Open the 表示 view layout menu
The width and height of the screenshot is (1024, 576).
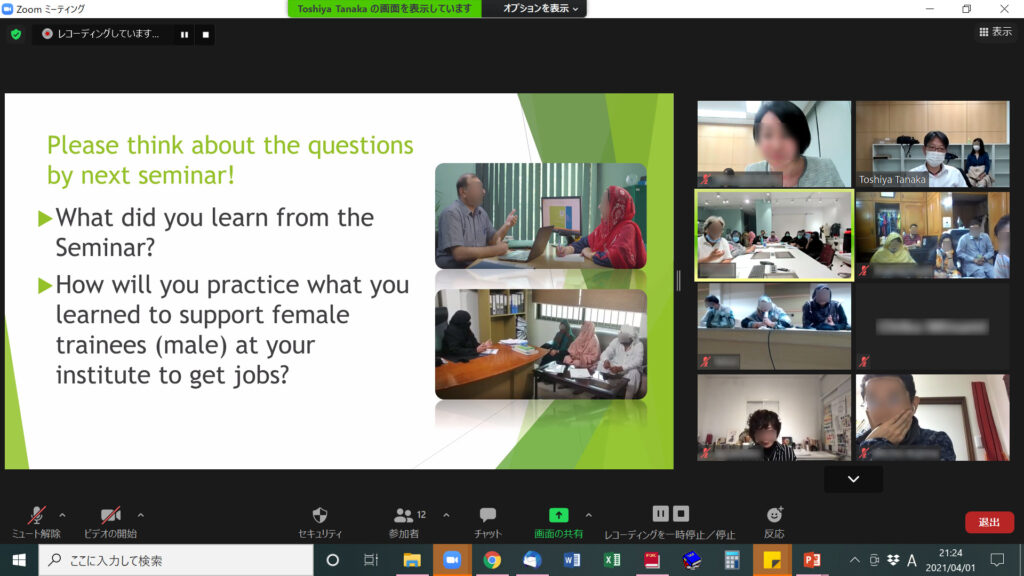[995, 33]
